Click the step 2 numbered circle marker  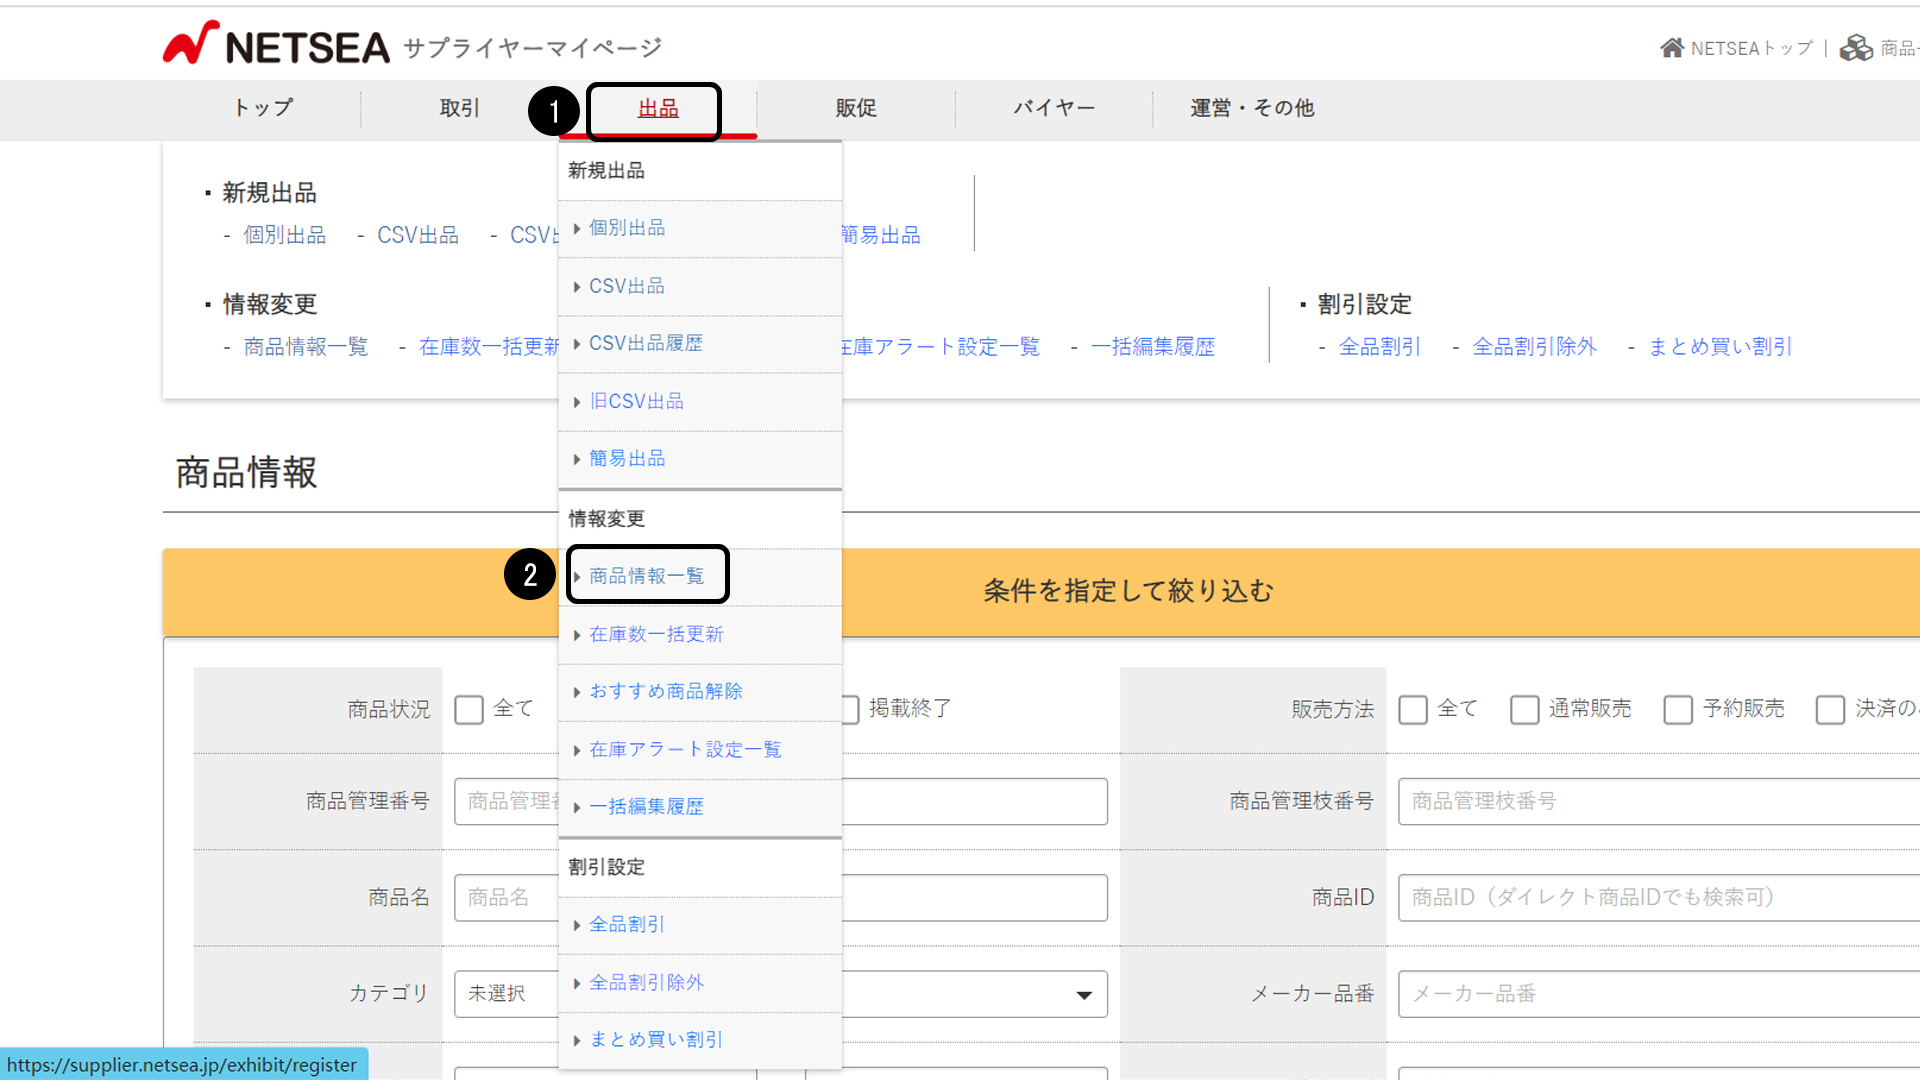[530, 574]
